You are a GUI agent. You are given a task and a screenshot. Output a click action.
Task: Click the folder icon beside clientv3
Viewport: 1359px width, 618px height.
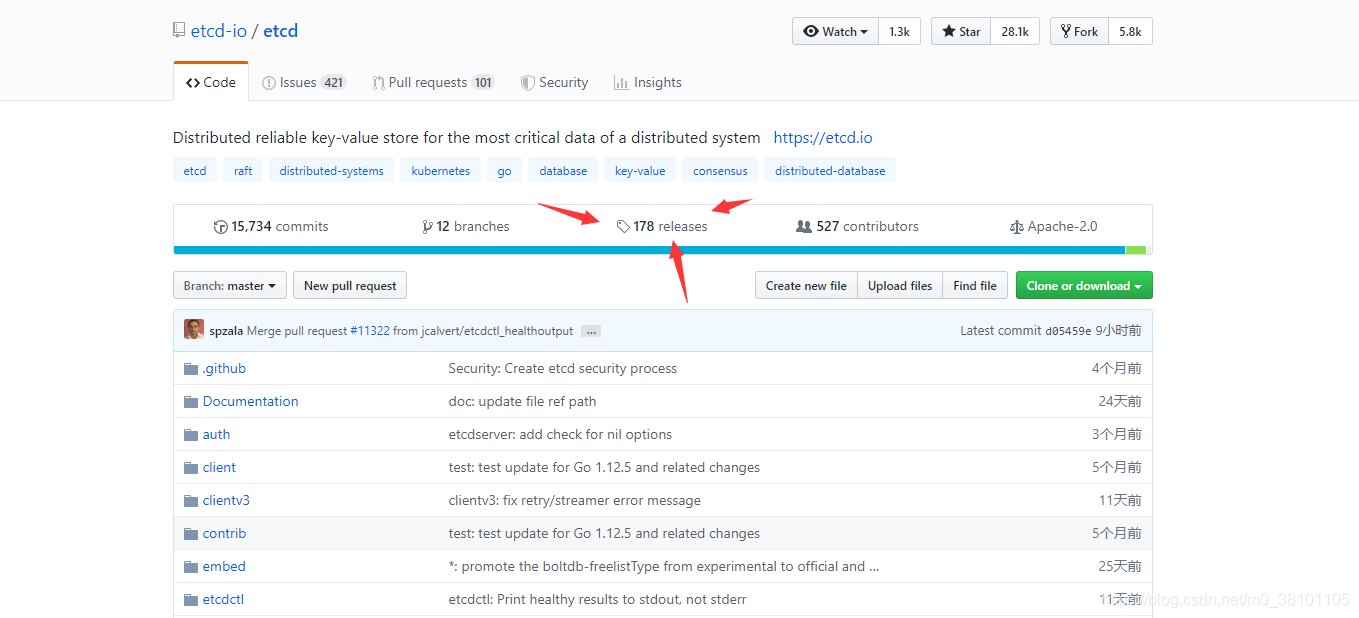[191, 501]
